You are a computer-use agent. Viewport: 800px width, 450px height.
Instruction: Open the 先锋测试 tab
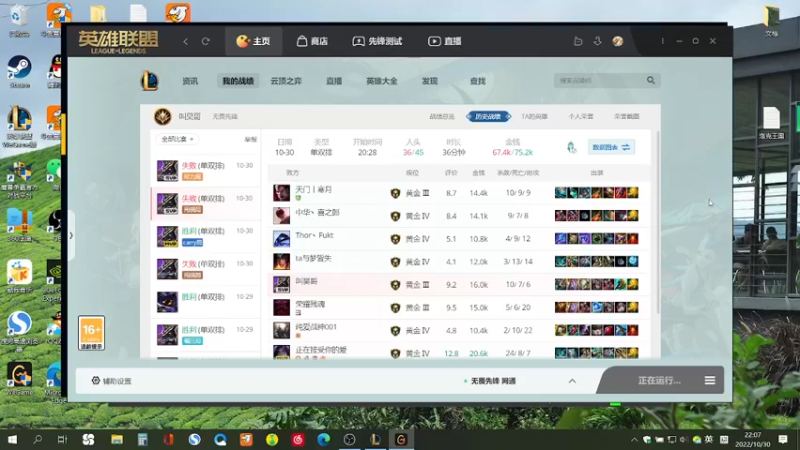378,41
